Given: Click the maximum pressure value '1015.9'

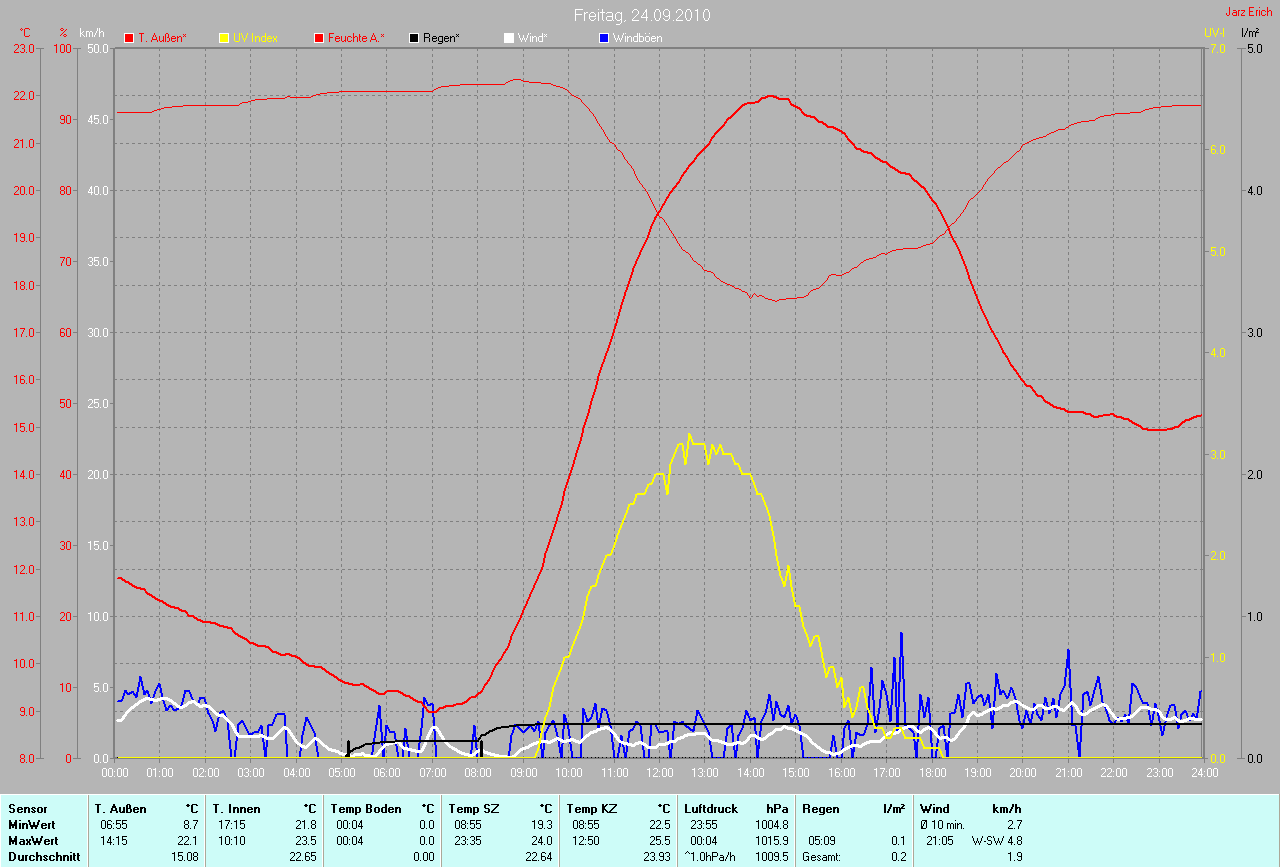Looking at the screenshot, I should pos(771,841).
